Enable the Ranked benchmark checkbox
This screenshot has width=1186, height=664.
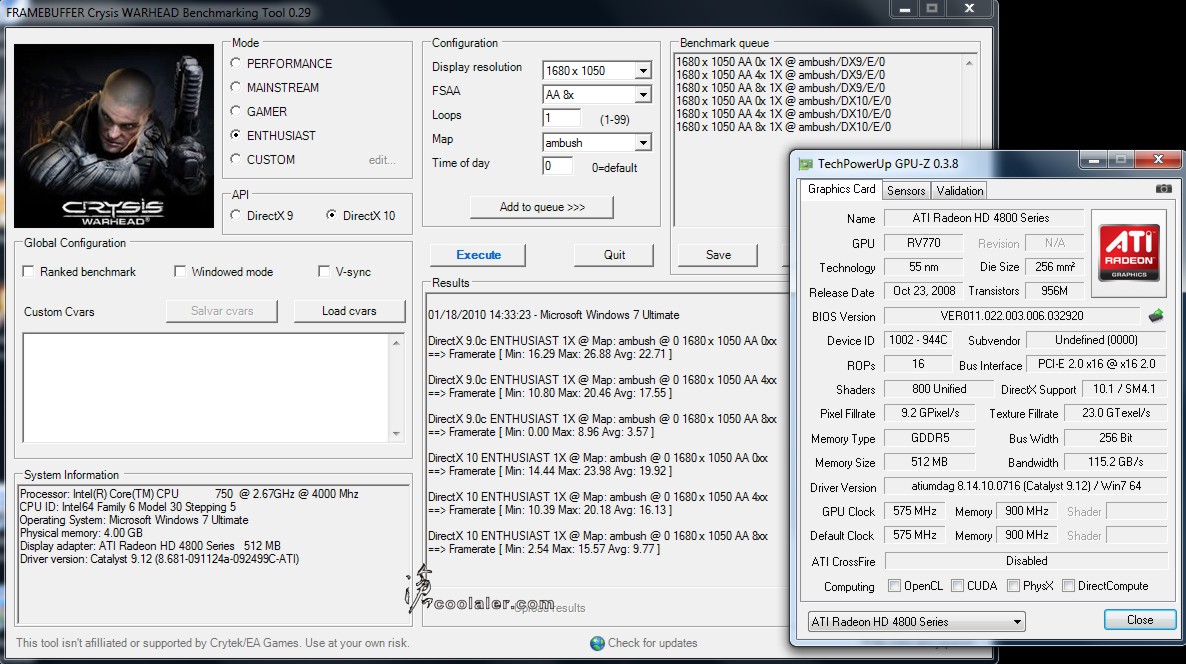point(29,271)
